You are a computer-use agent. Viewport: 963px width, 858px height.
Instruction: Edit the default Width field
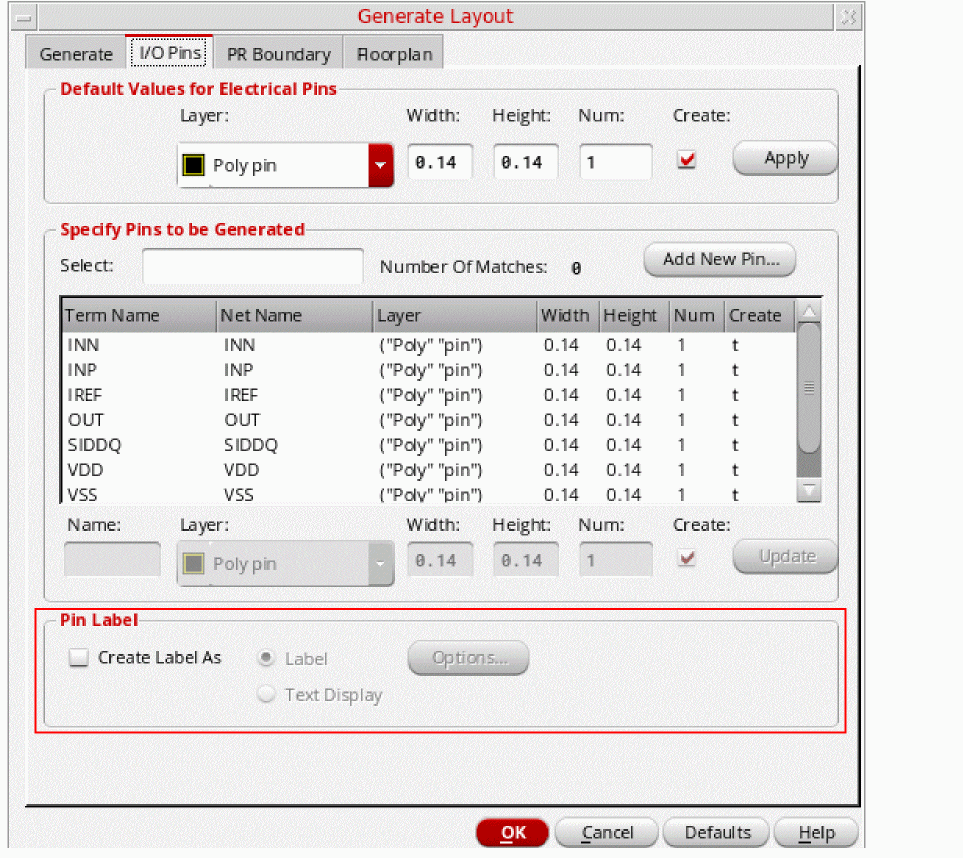click(440, 162)
